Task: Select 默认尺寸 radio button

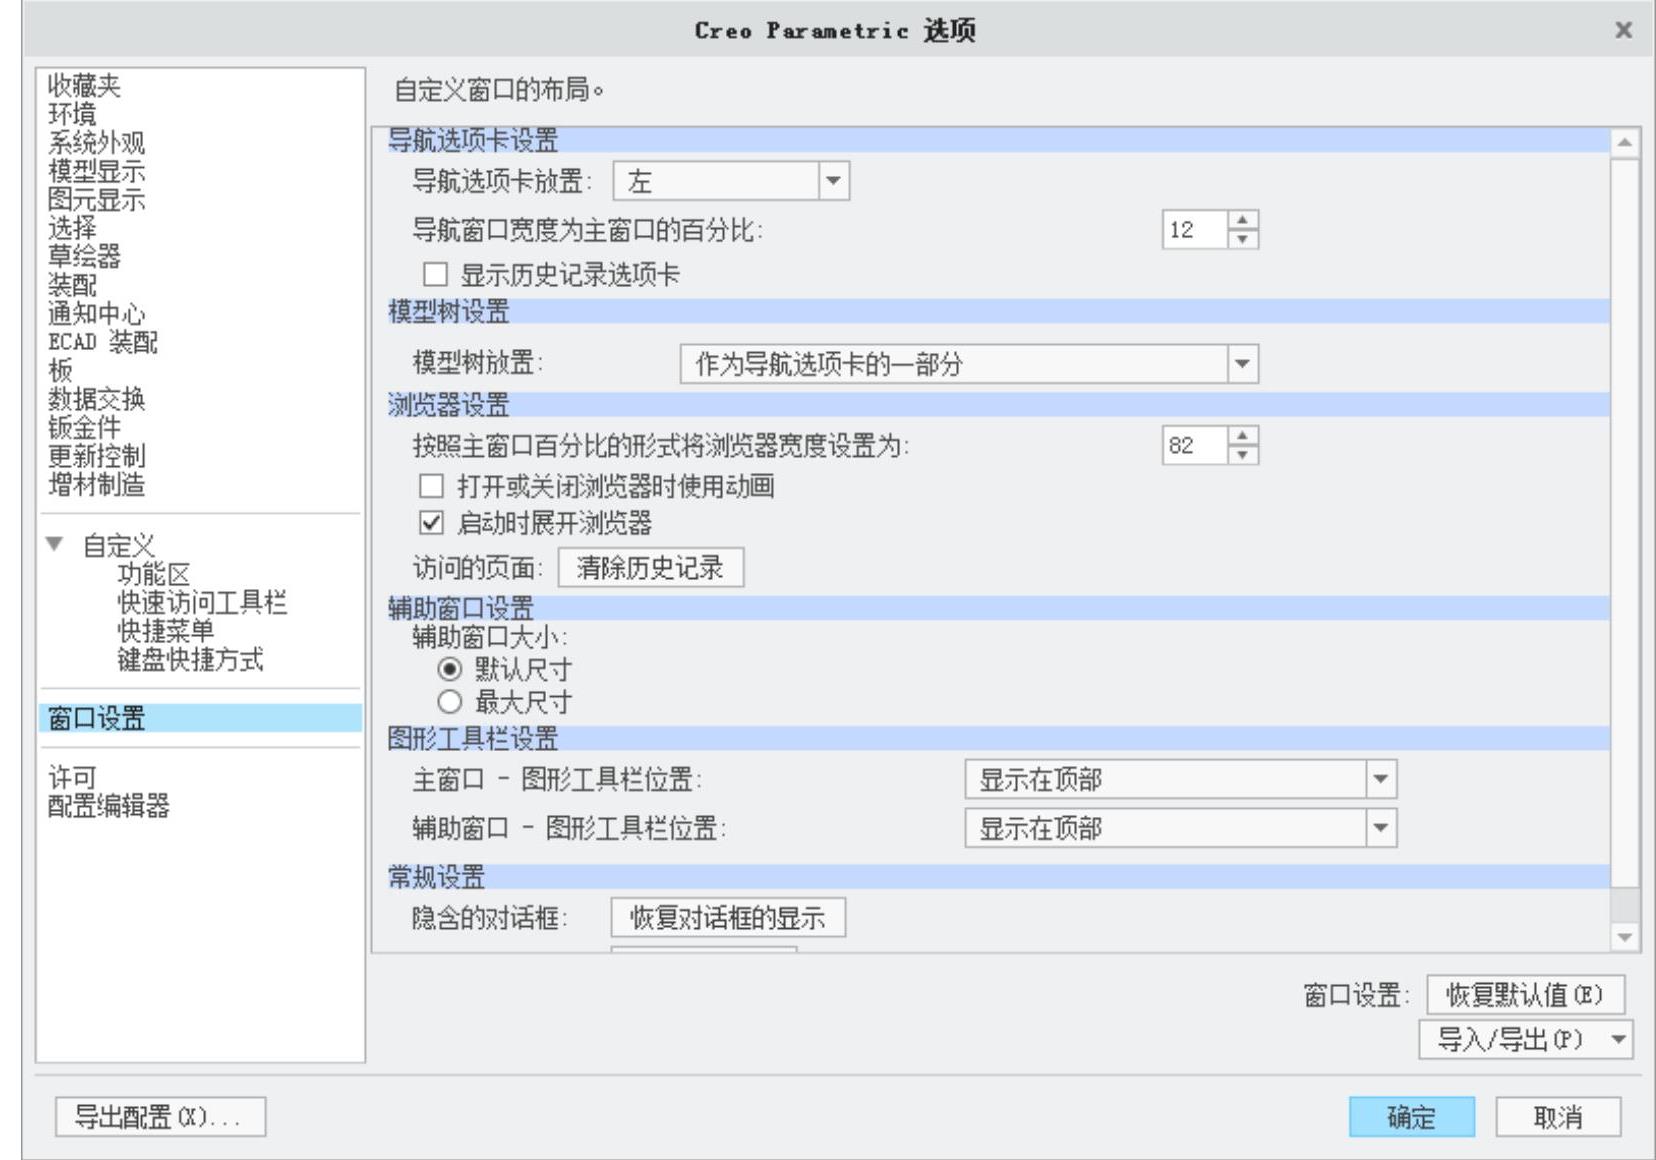Action: pos(450,669)
